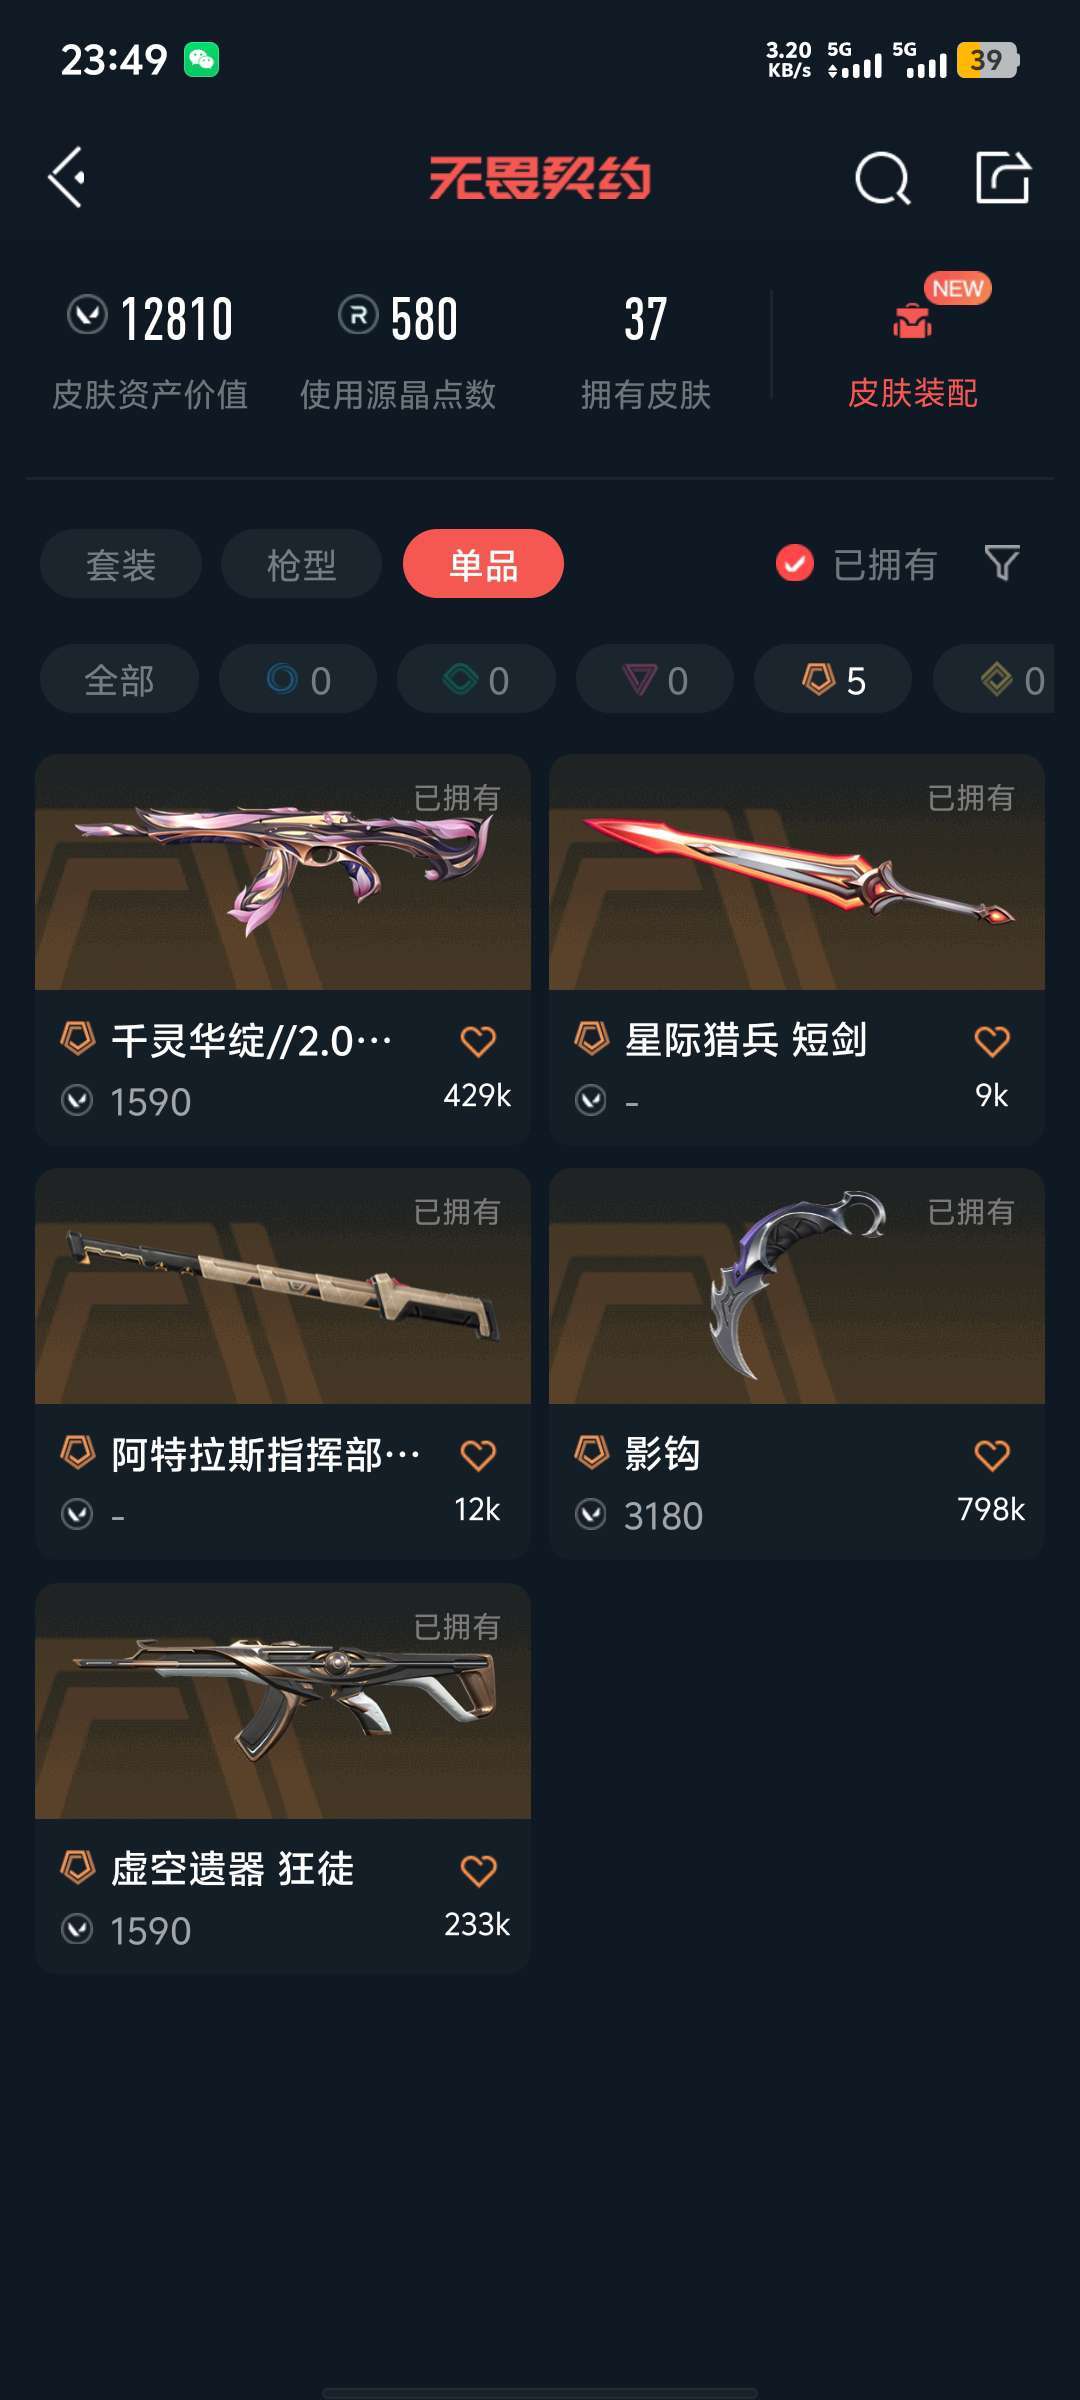Favorite 星际猎兵 短剑 heart icon

tap(992, 1042)
